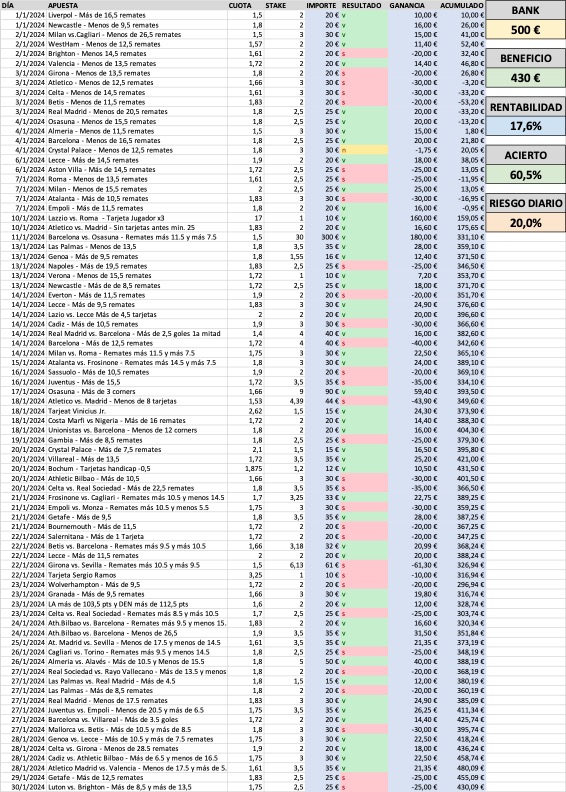Select the 60,5% hit rate cell

tap(525, 175)
